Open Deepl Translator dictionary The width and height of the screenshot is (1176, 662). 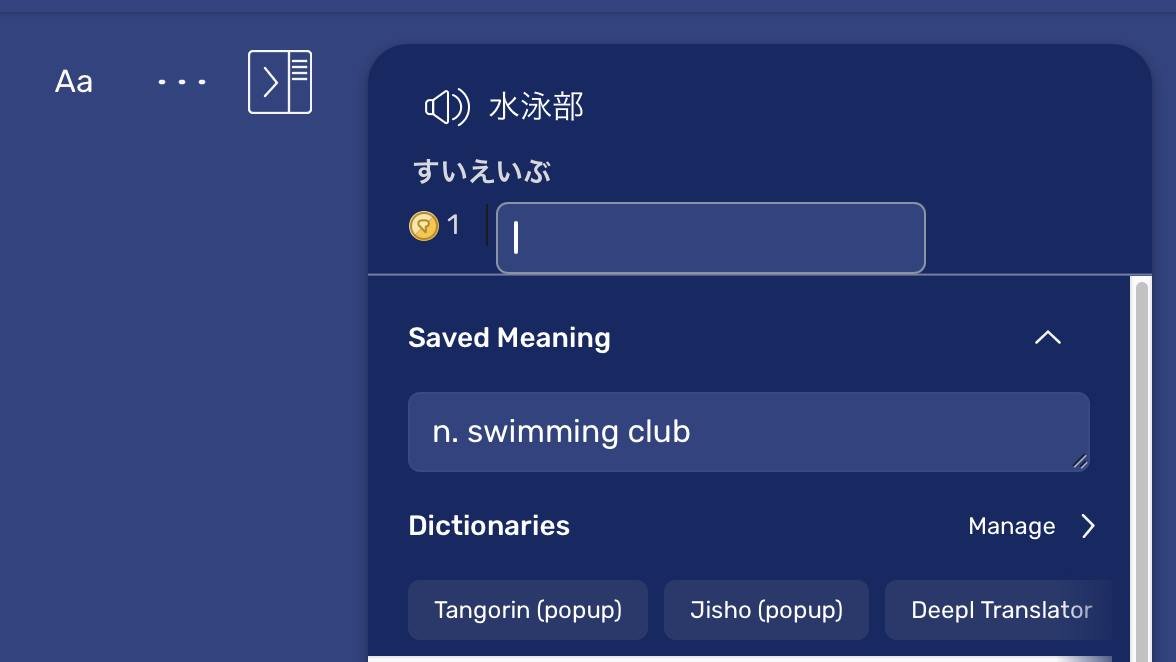tap(1000, 610)
